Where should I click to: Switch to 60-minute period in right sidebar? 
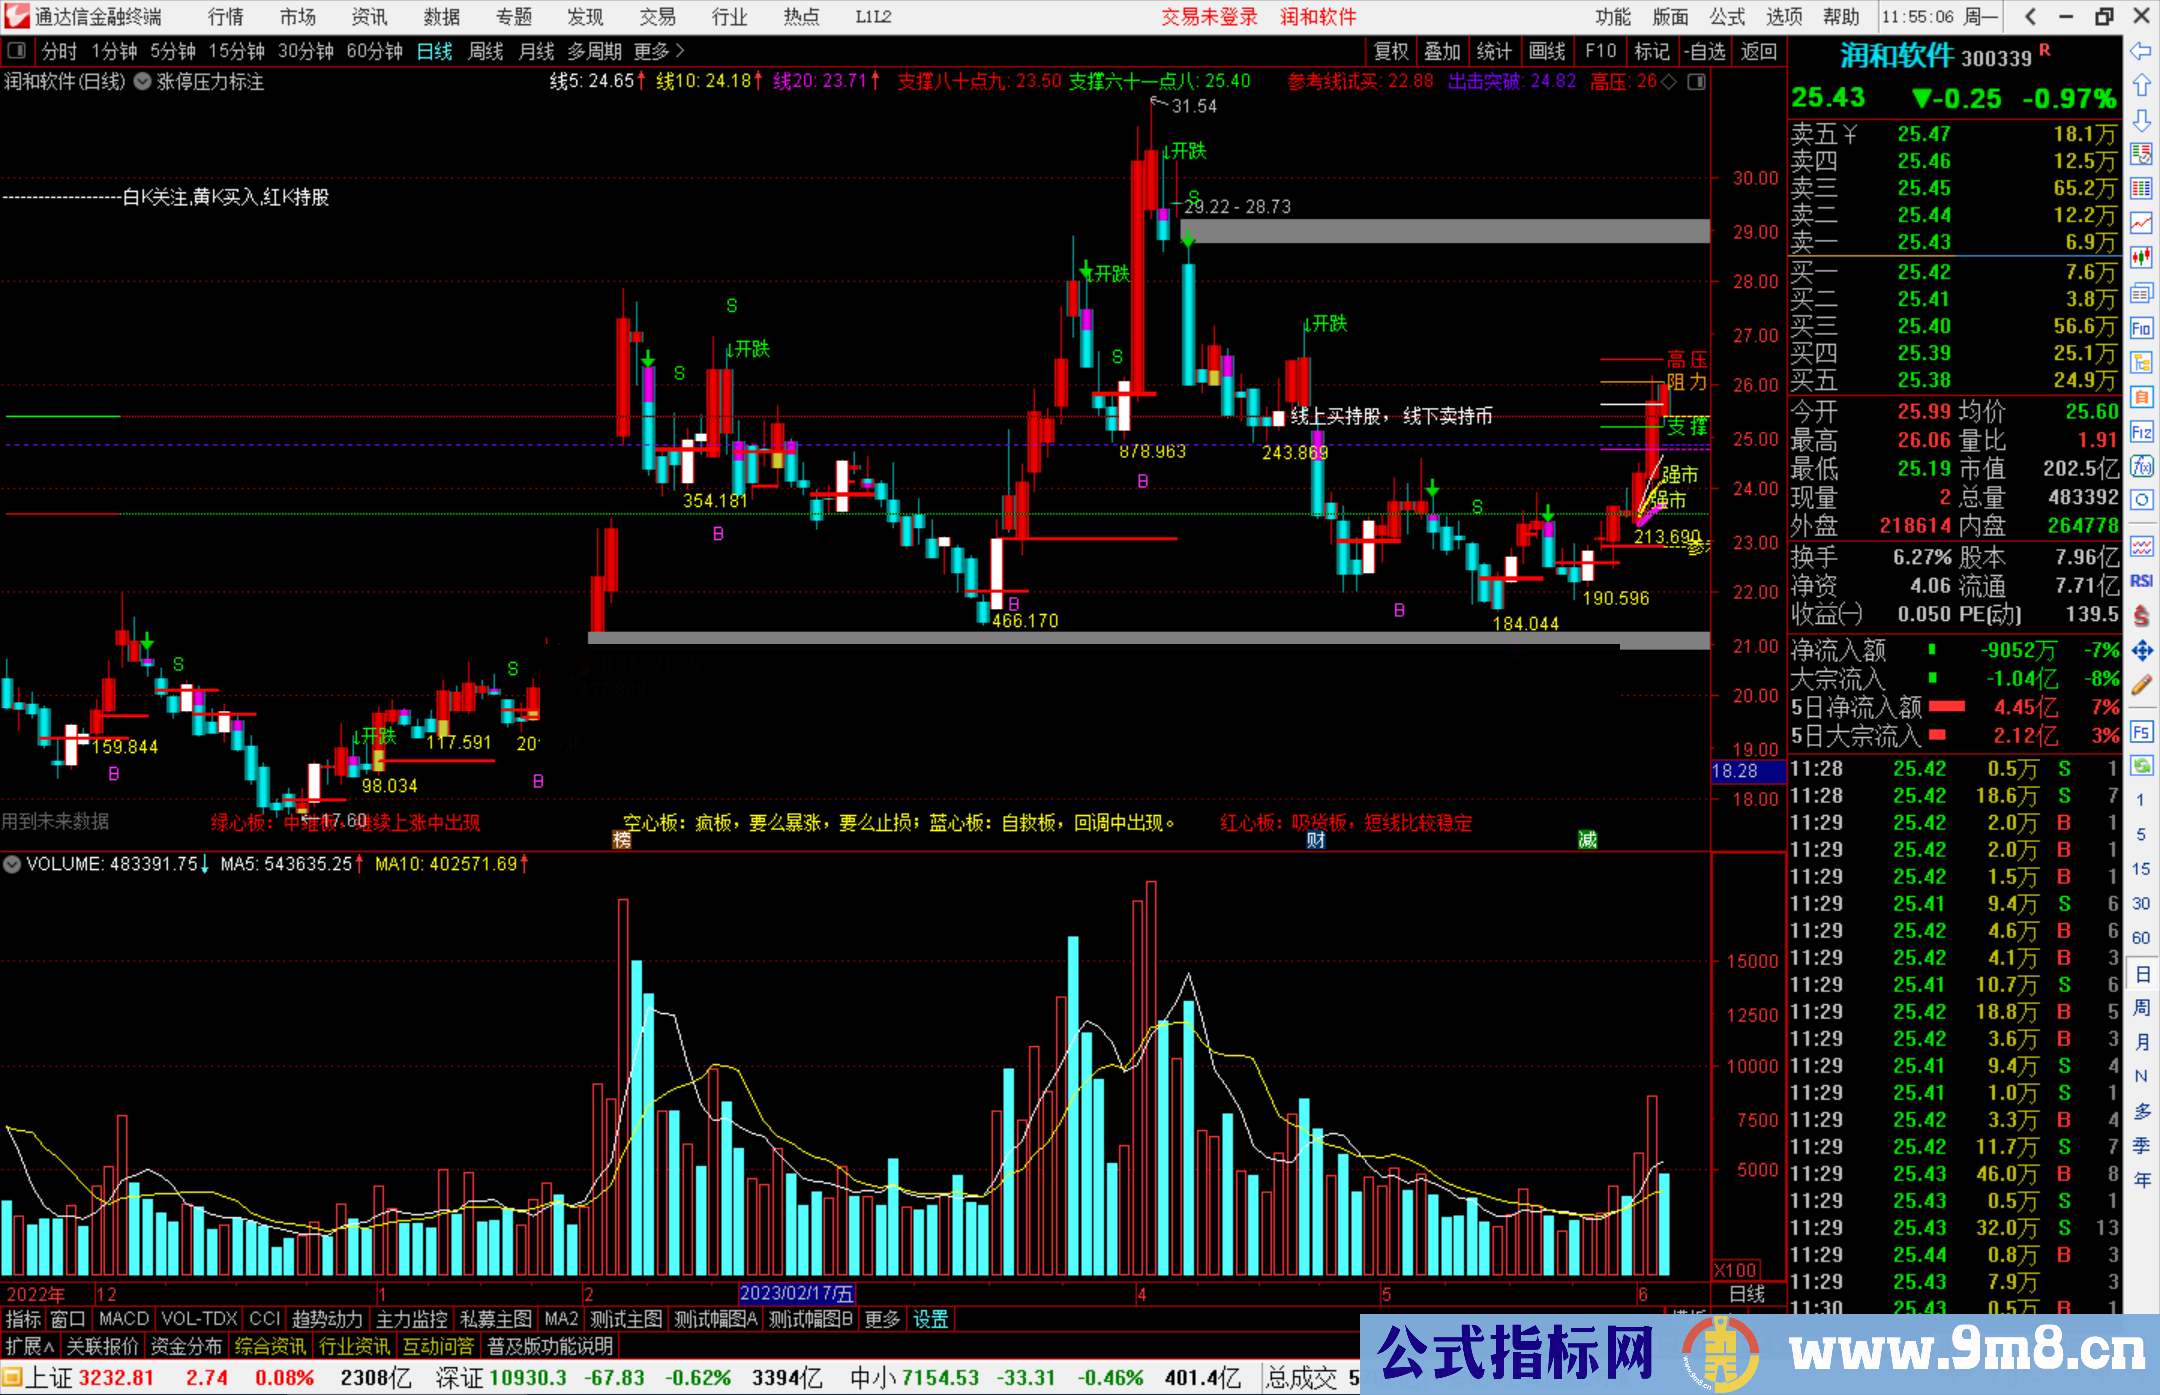pos(2140,938)
